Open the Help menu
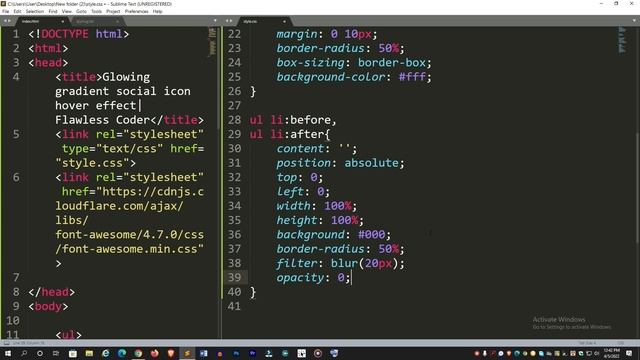Screen dimensions: 640x360 coord(158,11)
